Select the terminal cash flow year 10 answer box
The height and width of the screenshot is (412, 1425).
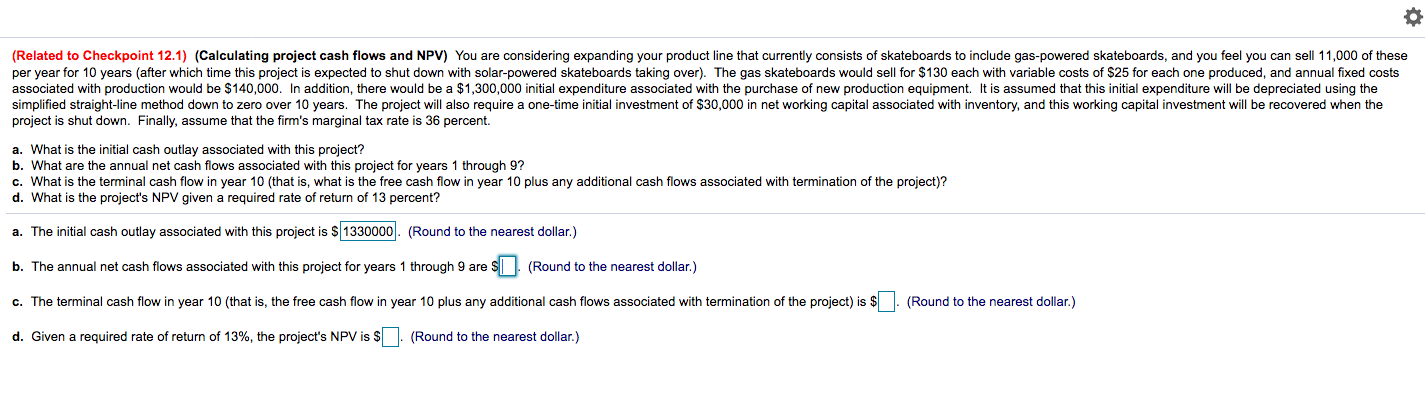click(887, 302)
